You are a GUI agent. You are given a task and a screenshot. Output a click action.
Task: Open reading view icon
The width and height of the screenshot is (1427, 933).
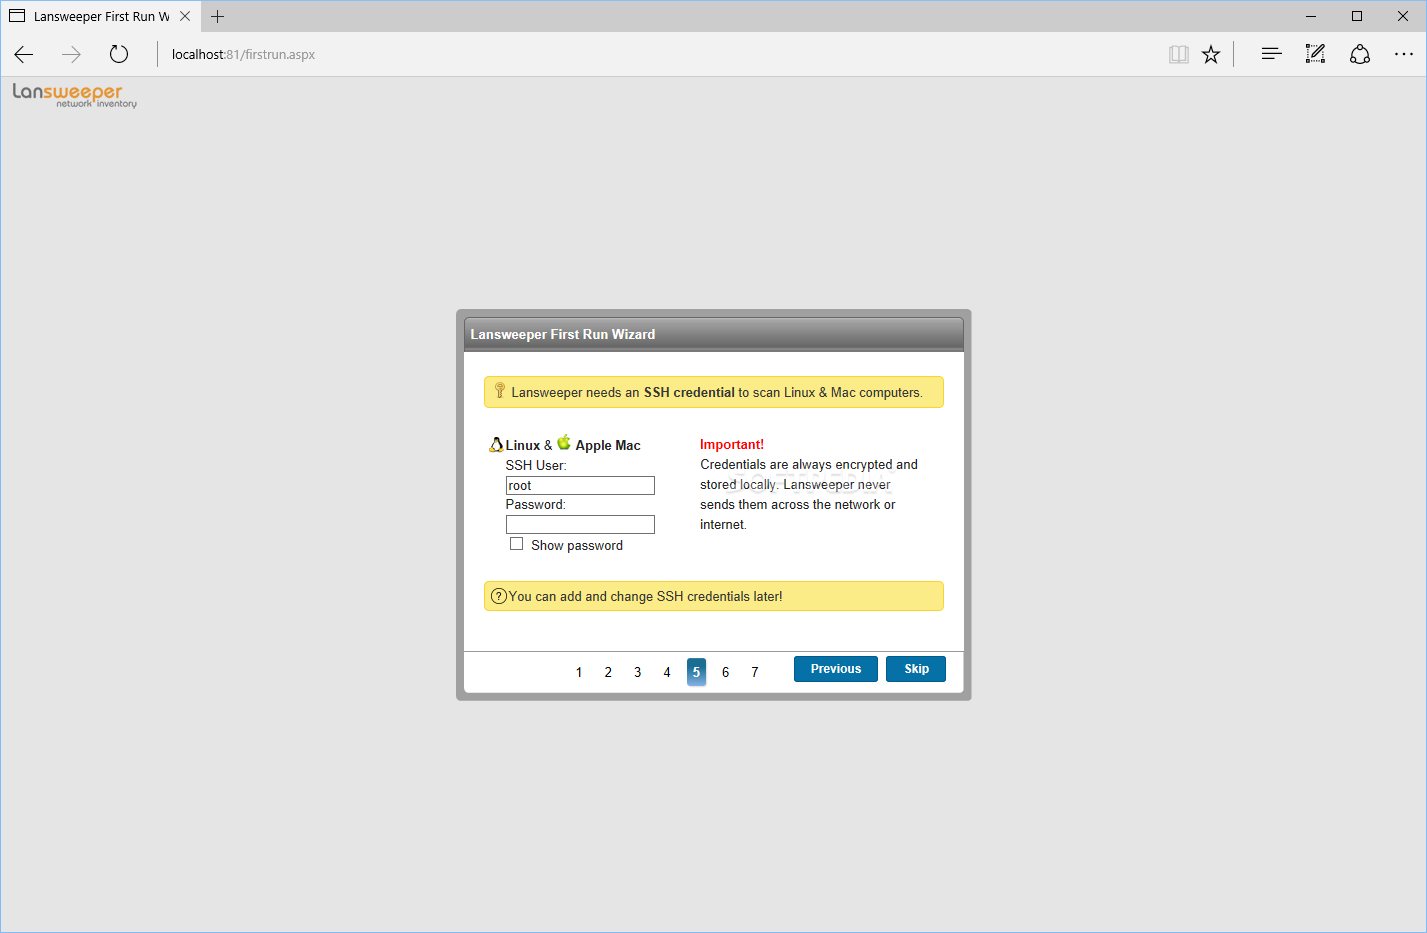pos(1179,54)
